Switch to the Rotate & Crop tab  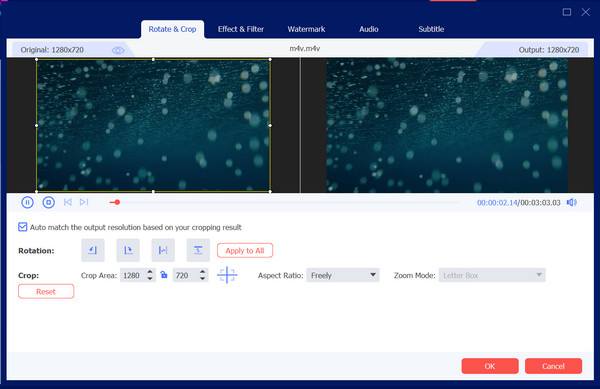[x=172, y=29]
